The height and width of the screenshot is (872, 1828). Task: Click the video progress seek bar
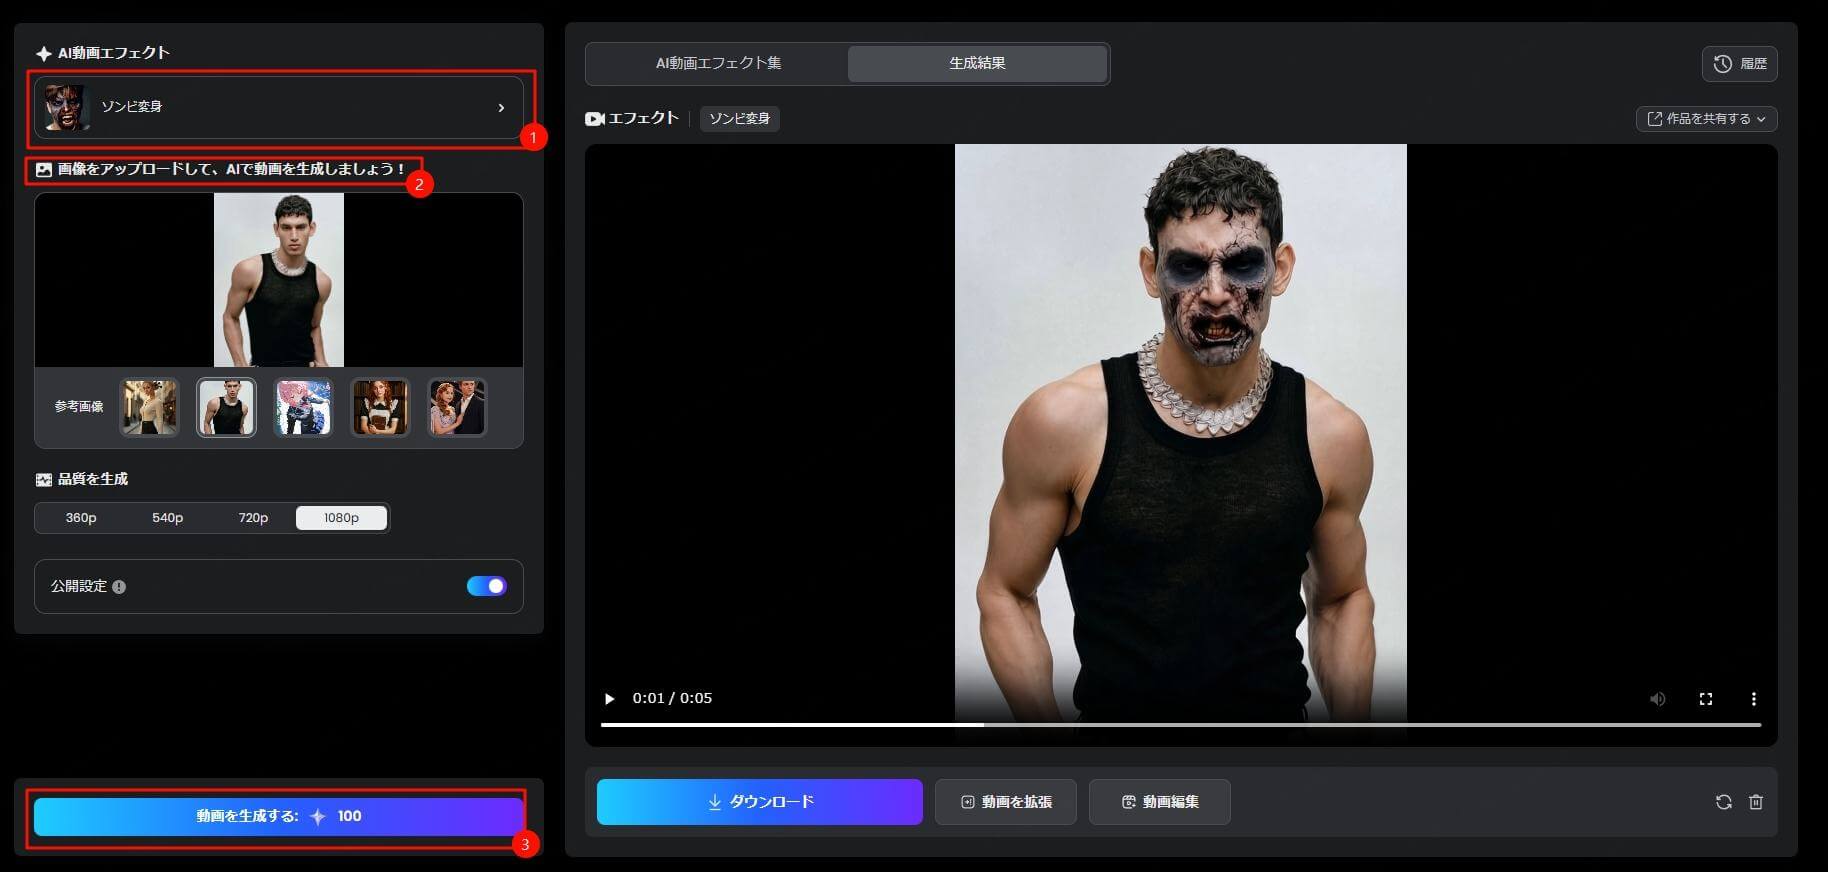(1180, 725)
